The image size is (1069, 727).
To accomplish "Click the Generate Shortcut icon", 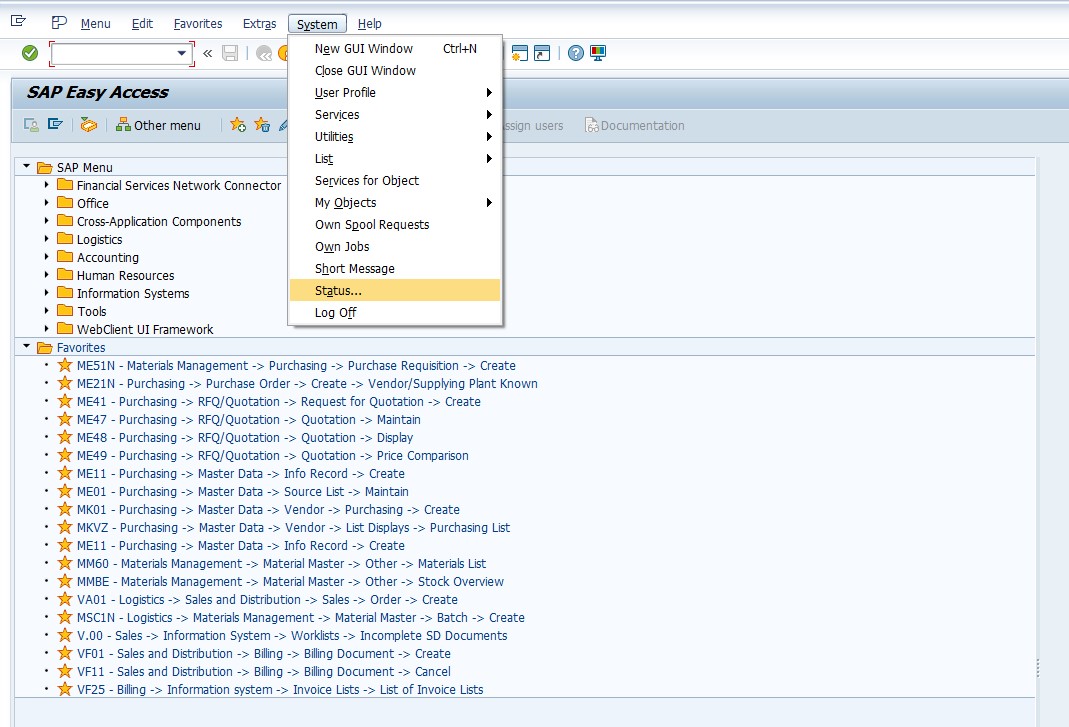I will pyautogui.click(x=542, y=53).
